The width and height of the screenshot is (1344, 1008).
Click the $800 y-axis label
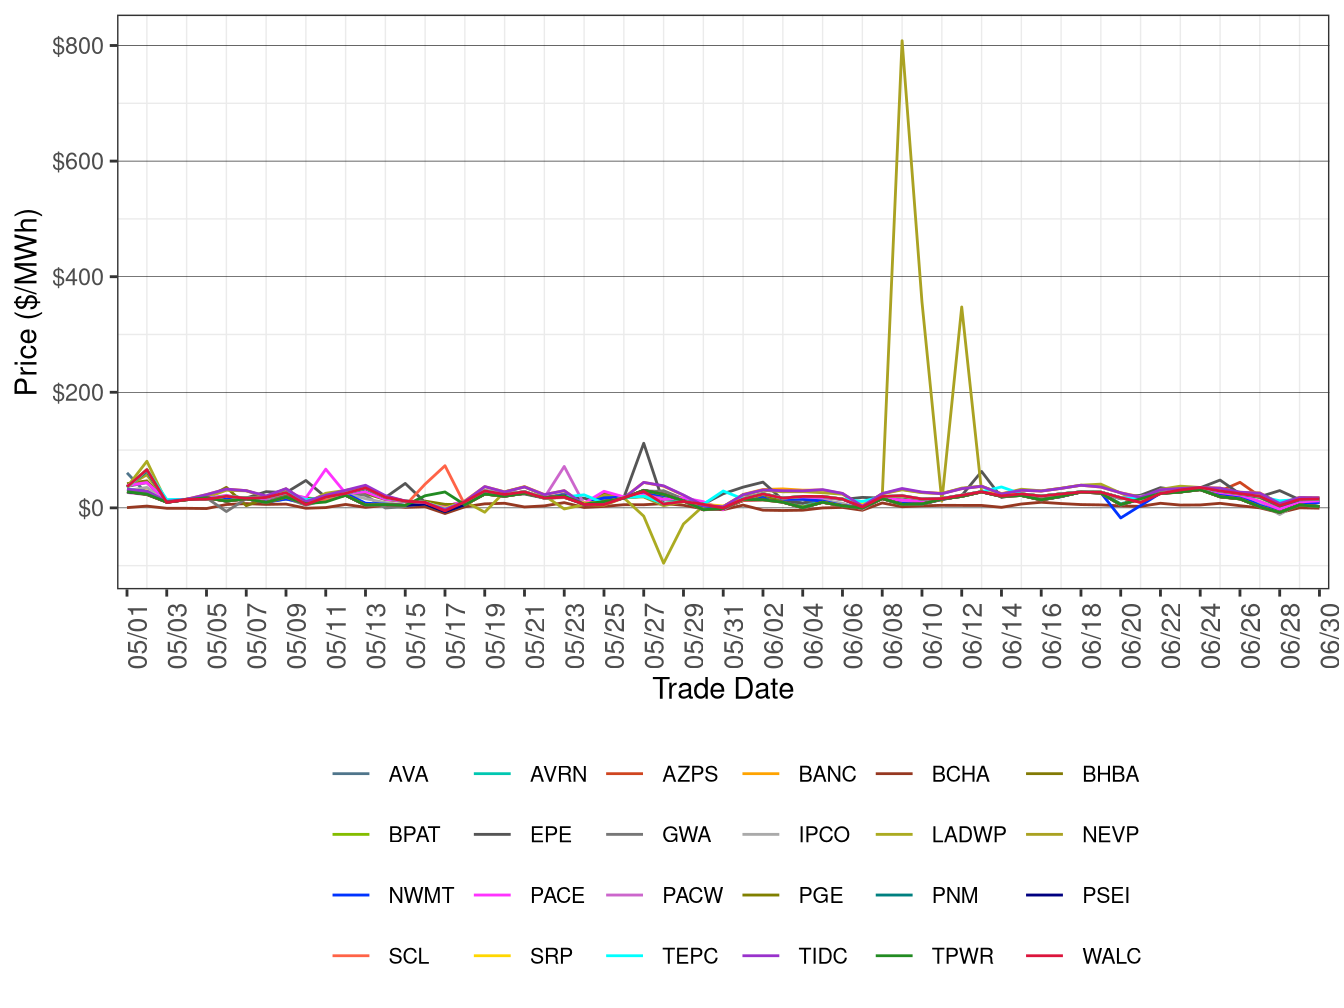(78, 46)
